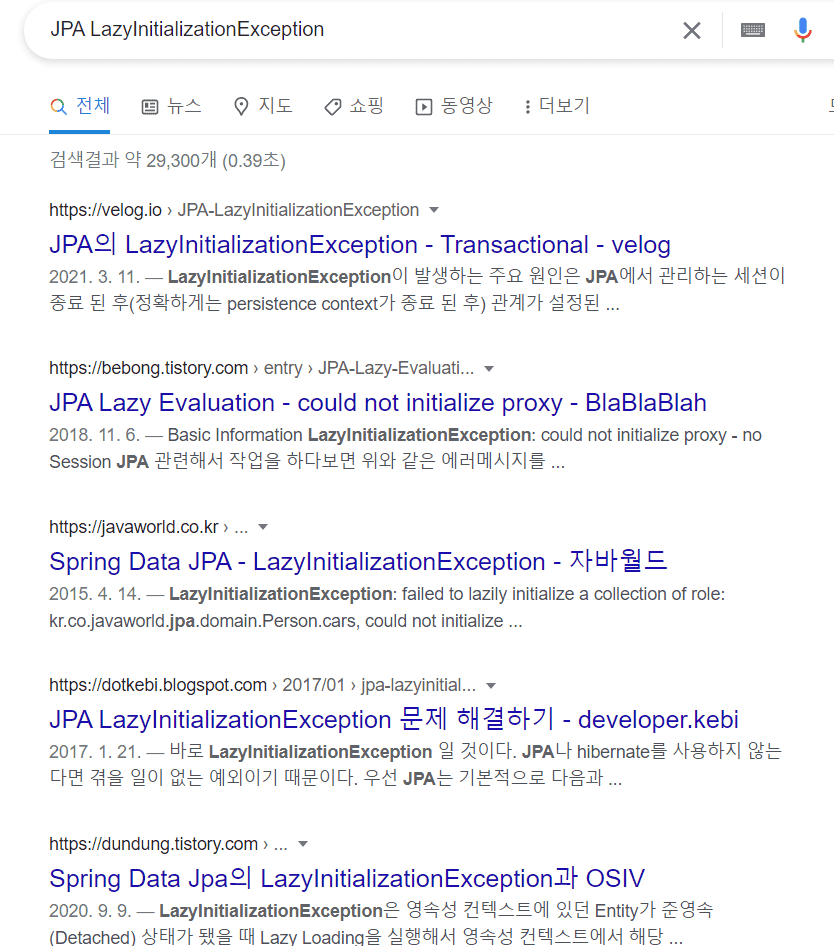Click the https://dundung.tistory.com breadcrumb URL

(153, 843)
